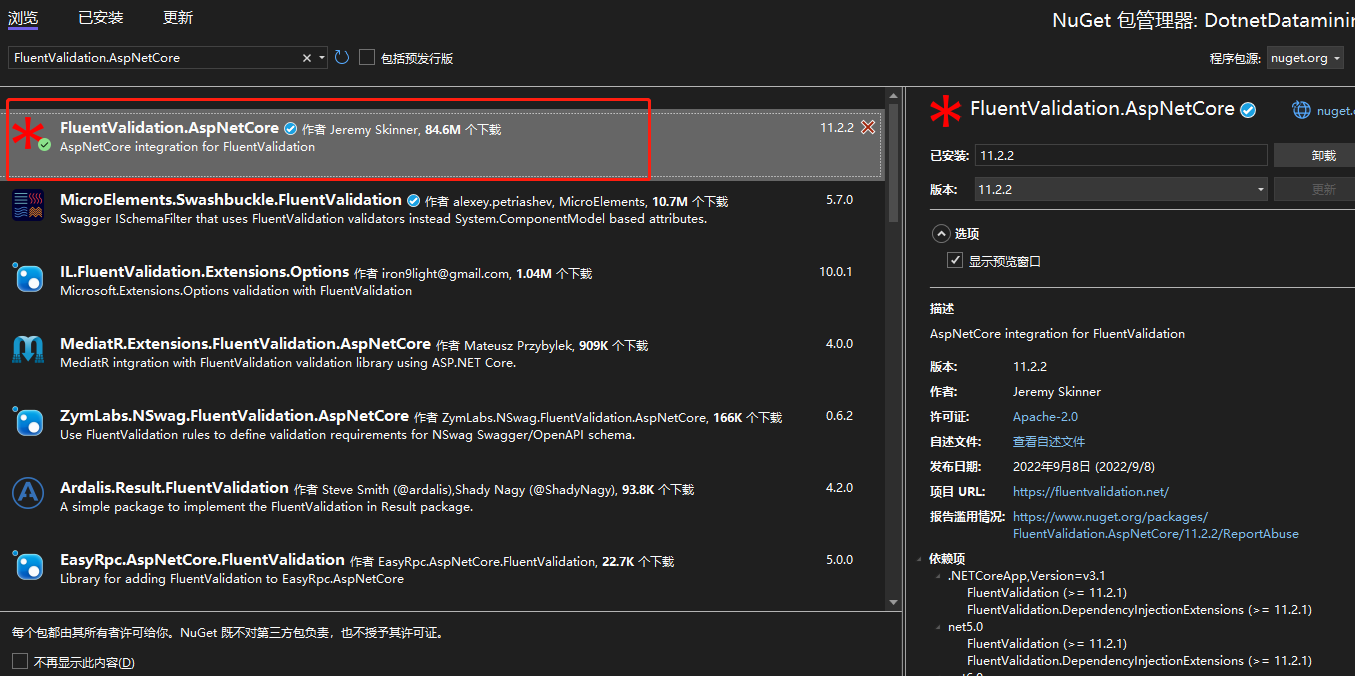Screen dimensions: 1355x676
Task: Collapse the options section chevron
Action: tap(940, 233)
